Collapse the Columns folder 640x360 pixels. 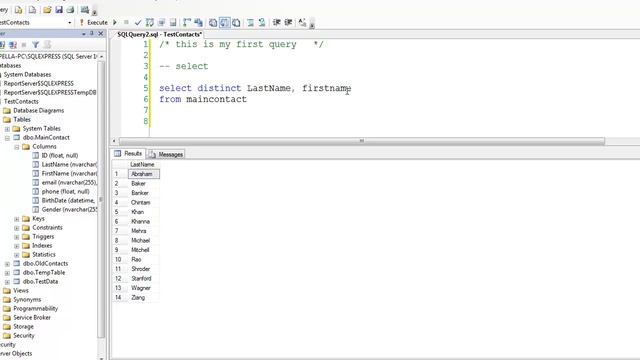click(x=17, y=147)
